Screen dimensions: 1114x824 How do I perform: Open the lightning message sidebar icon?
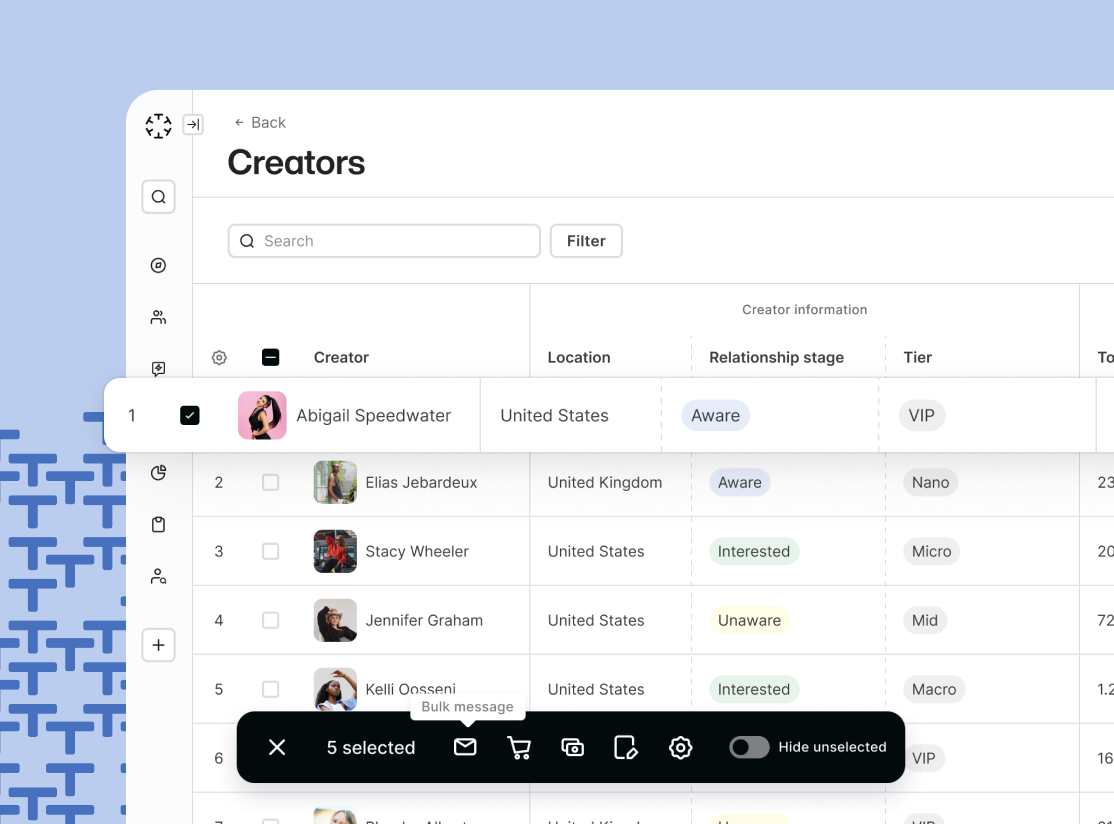click(x=158, y=369)
